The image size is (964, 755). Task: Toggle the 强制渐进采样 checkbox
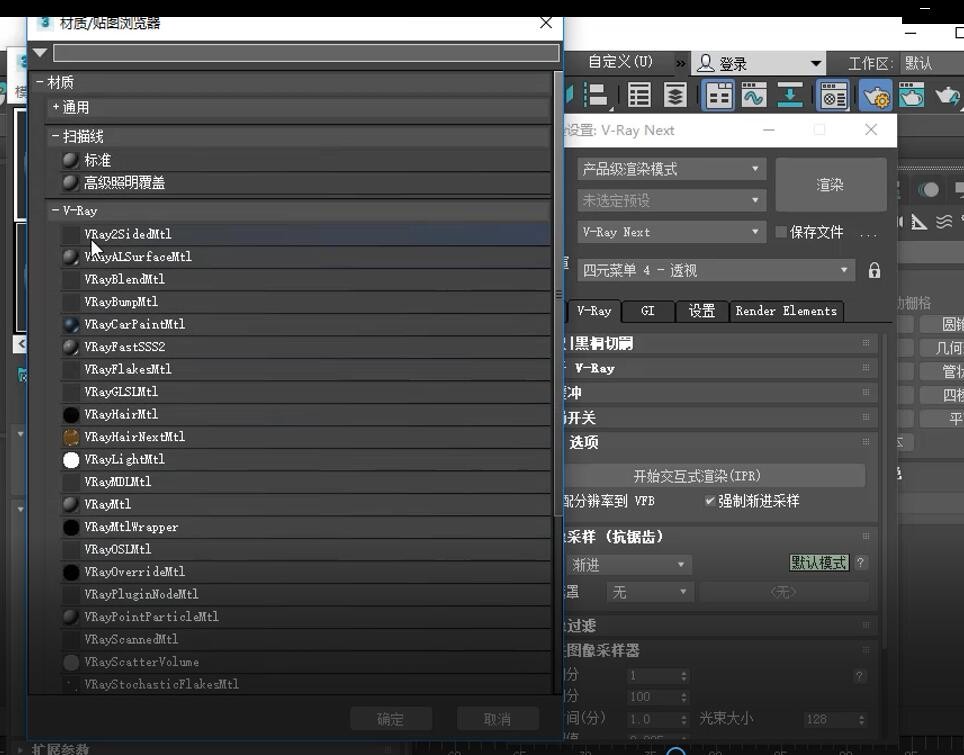[x=709, y=501]
